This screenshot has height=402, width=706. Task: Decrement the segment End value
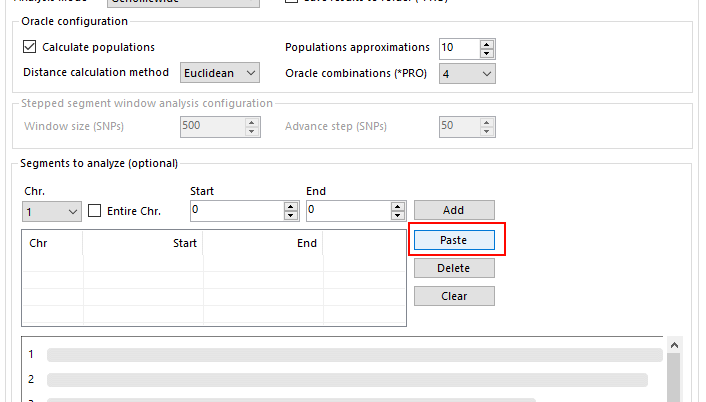tap(398, 215)
